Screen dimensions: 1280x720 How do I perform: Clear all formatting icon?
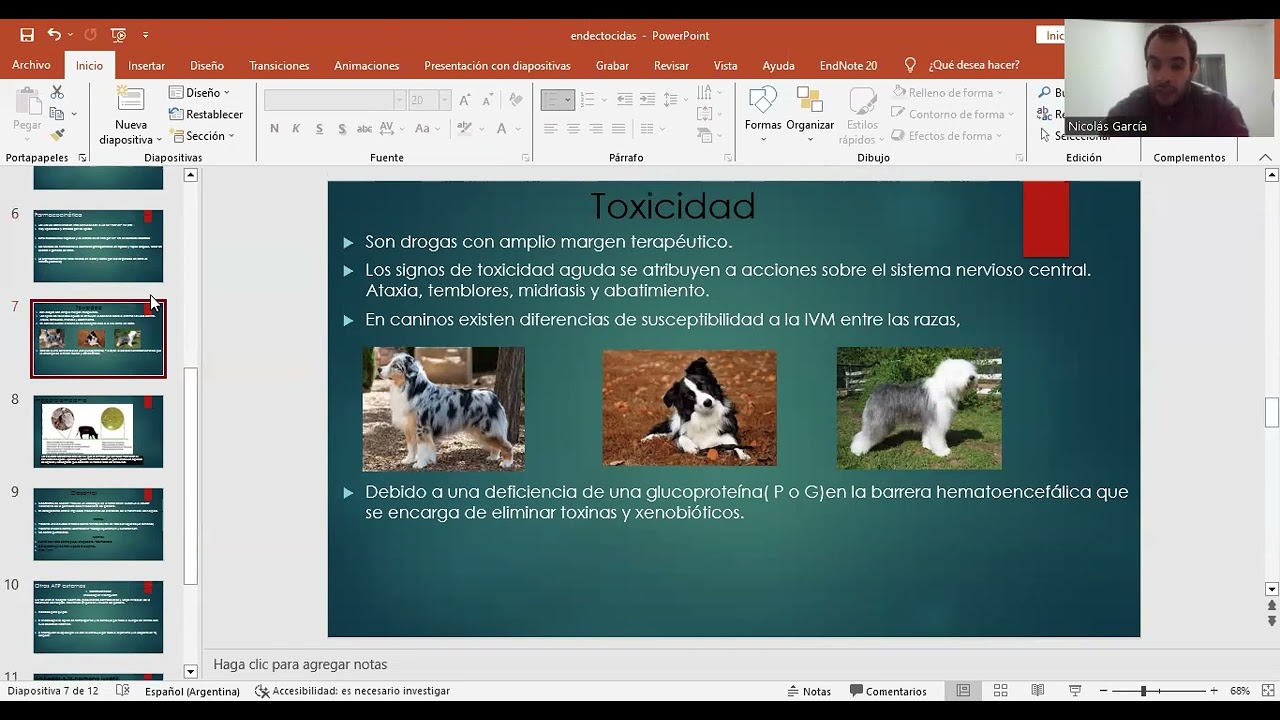click(515, 100)
